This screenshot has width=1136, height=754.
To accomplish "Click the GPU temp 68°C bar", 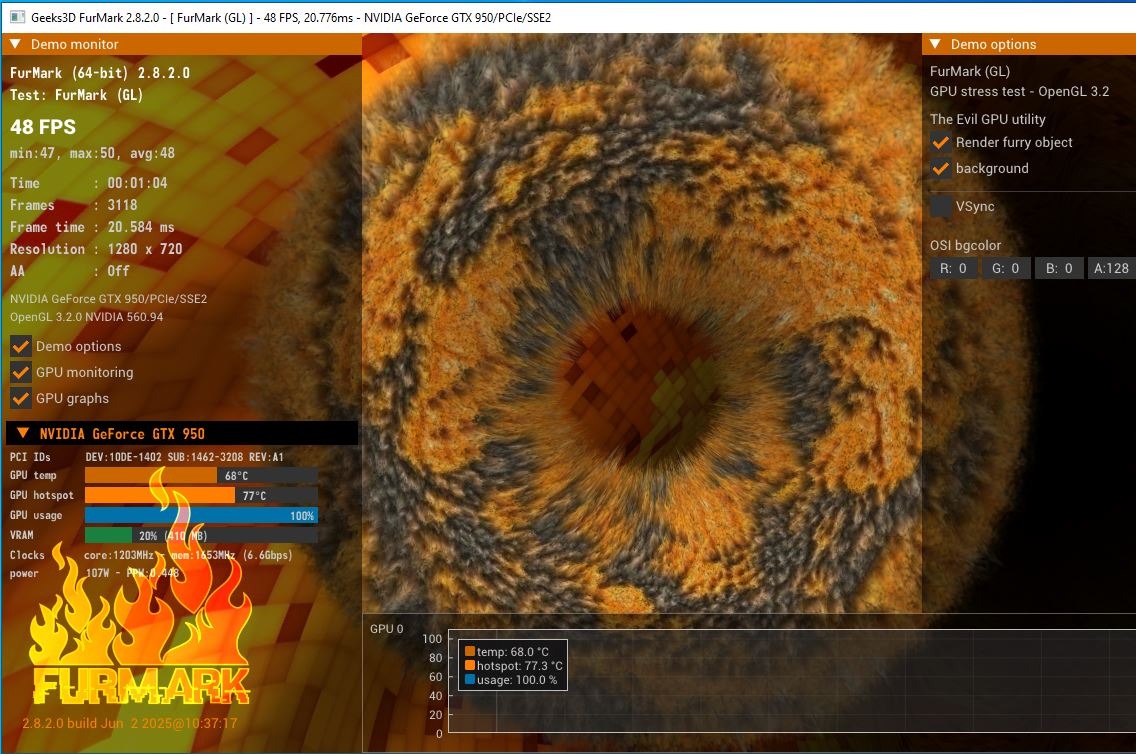I will point(201,476).
